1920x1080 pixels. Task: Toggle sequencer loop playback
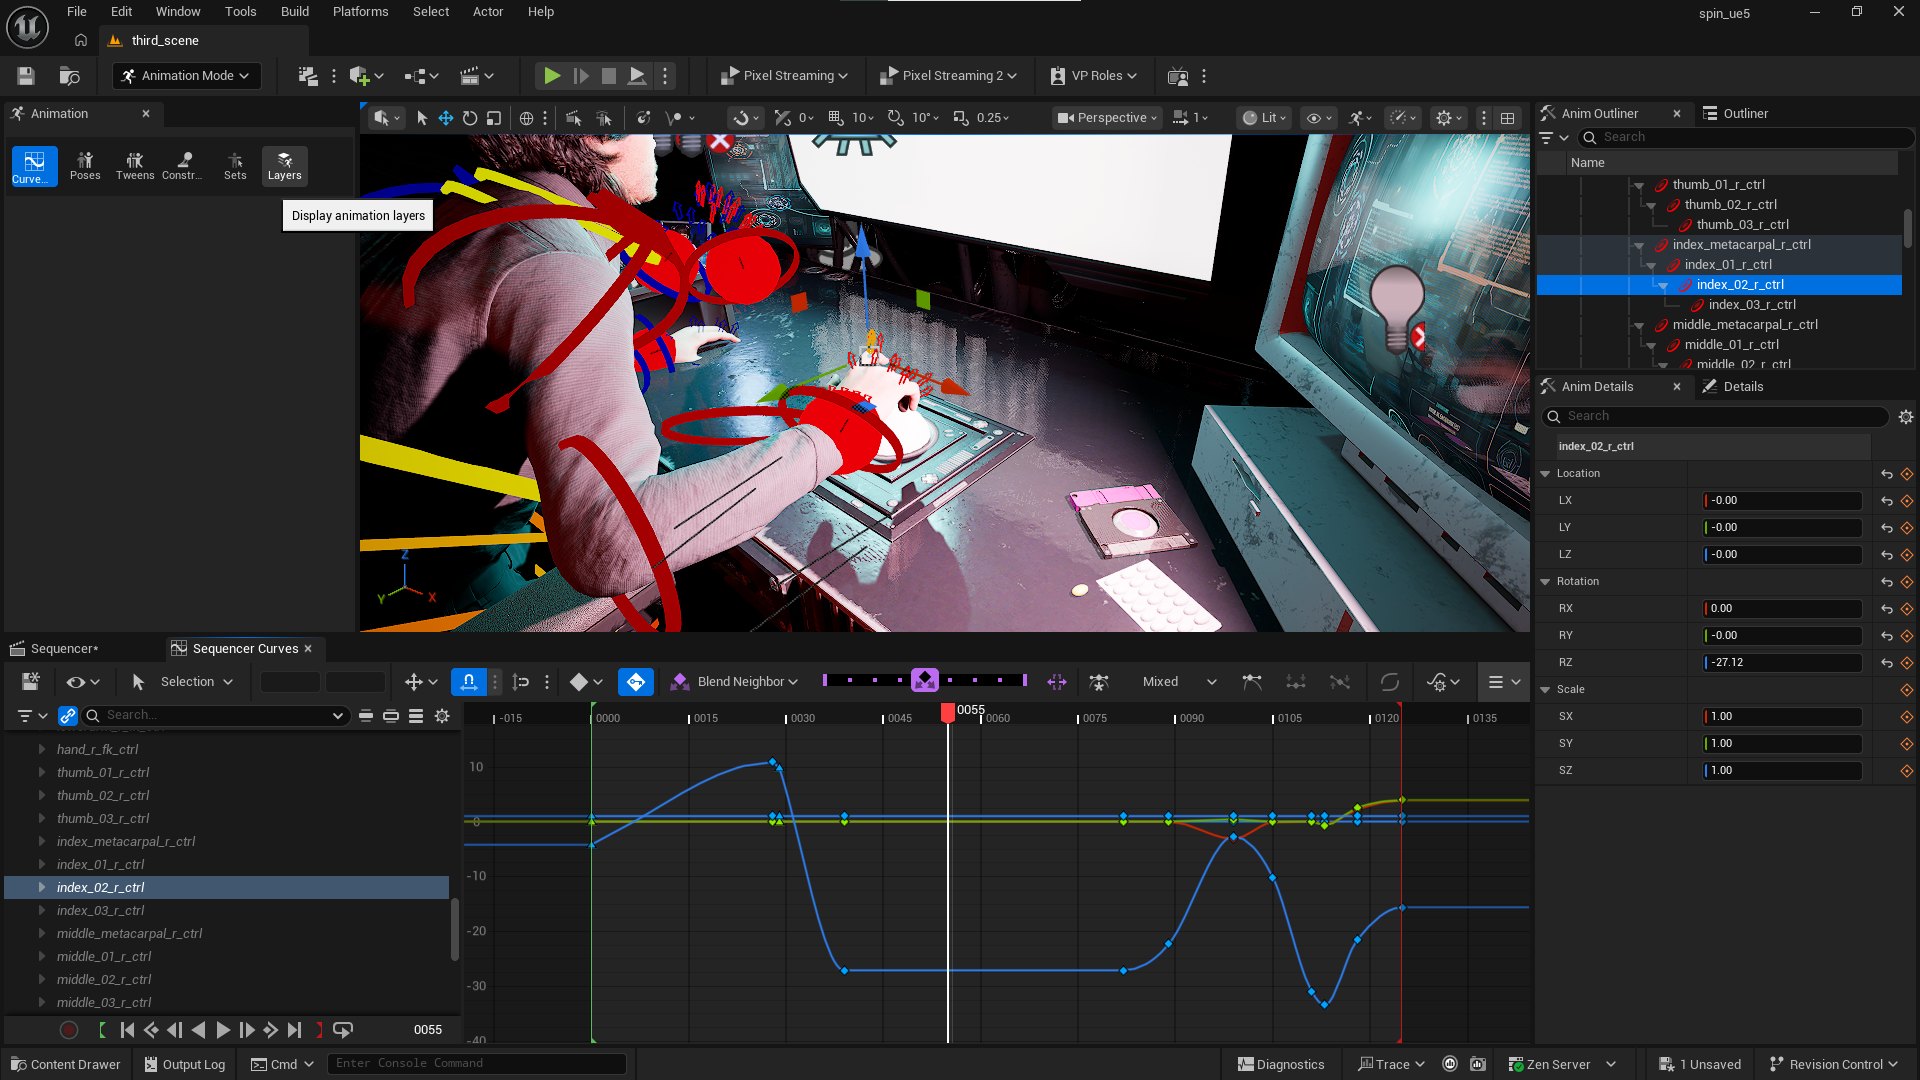point(343,1030)
